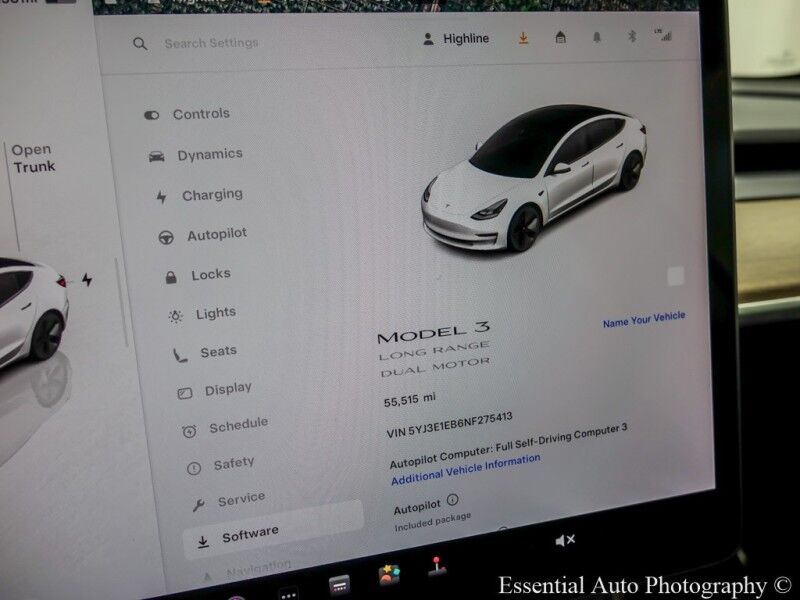Screen dimensions: 800x600
Task: Open the Bluetooth status icon
Action: click(632, 36)
